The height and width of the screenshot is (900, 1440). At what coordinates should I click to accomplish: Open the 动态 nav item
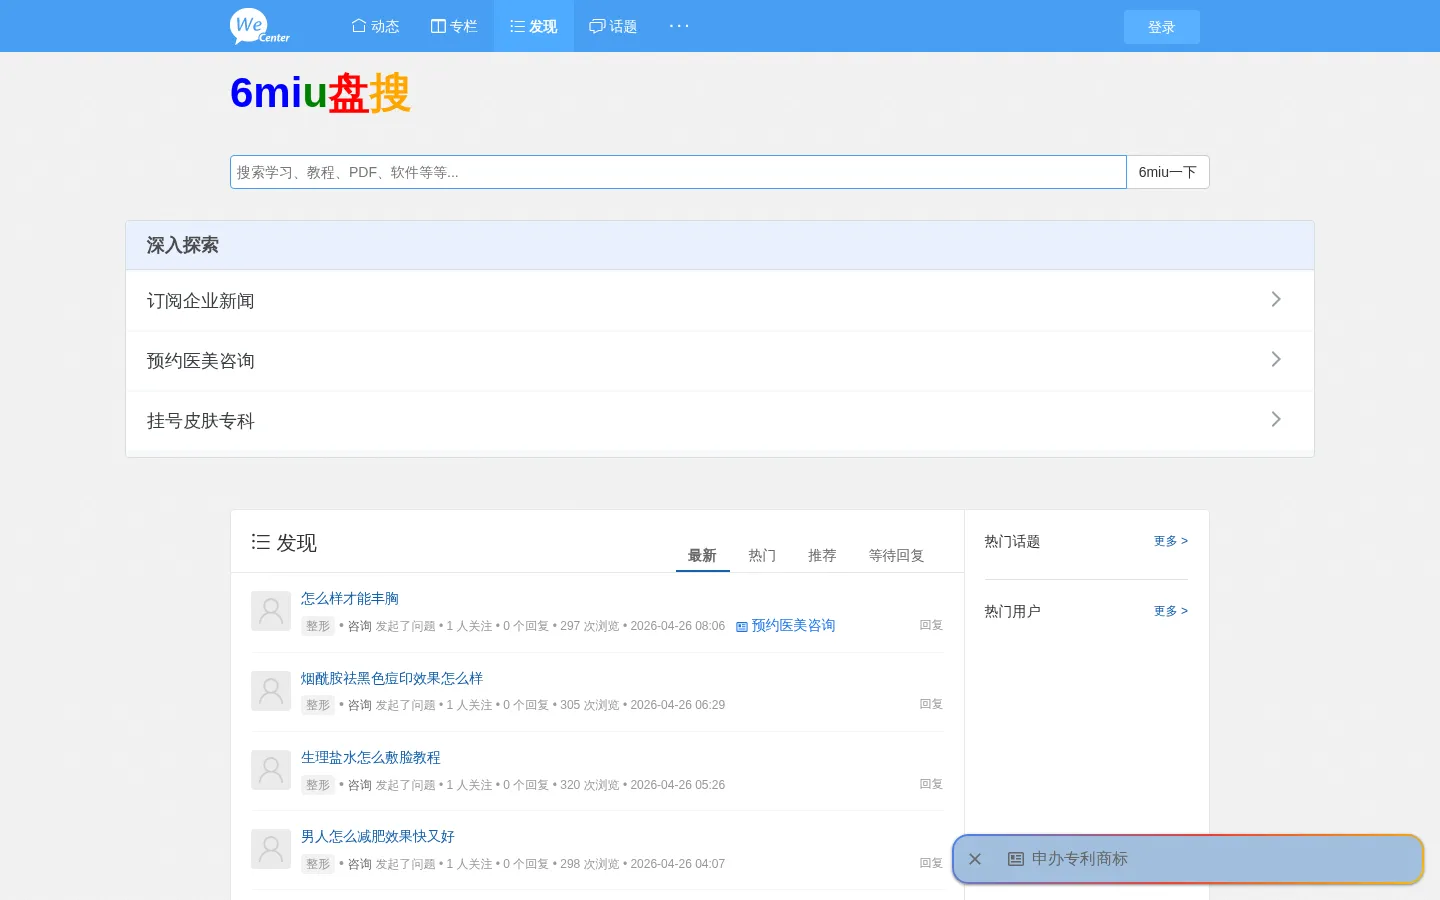click(x=375, y=26)
